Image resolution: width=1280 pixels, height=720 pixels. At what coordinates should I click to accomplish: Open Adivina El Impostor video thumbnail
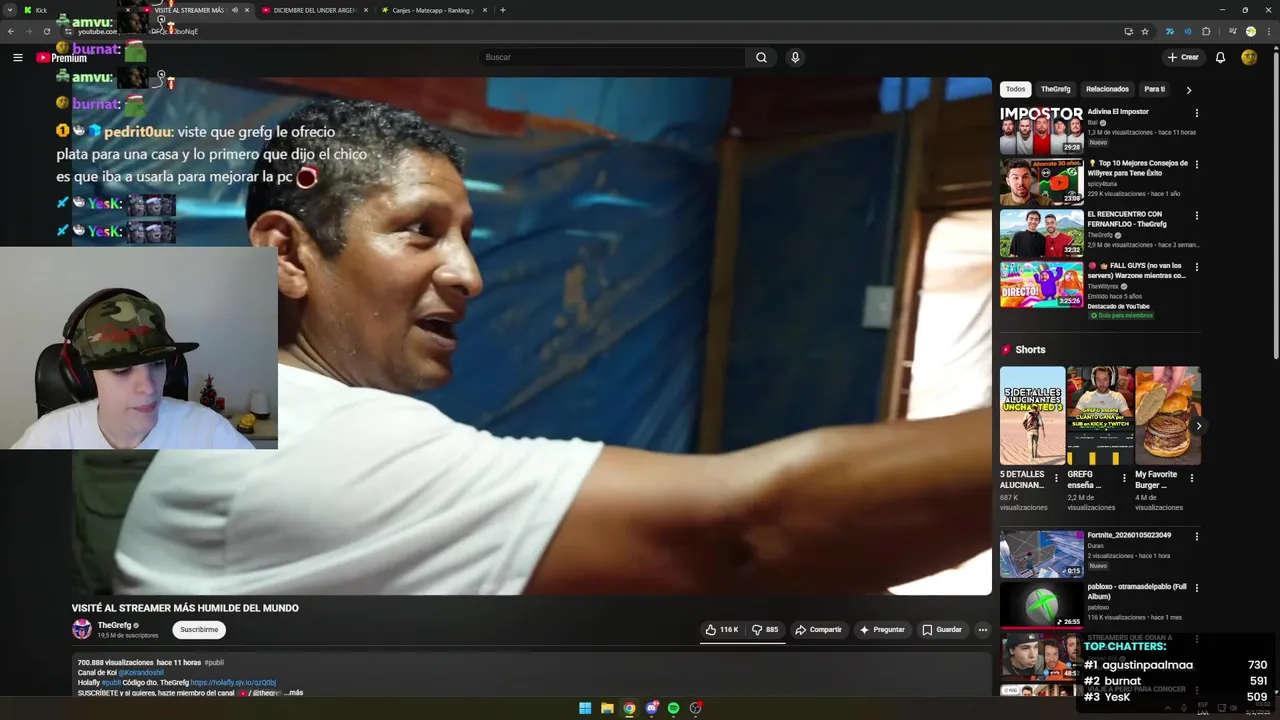(x=1041, y=130)
